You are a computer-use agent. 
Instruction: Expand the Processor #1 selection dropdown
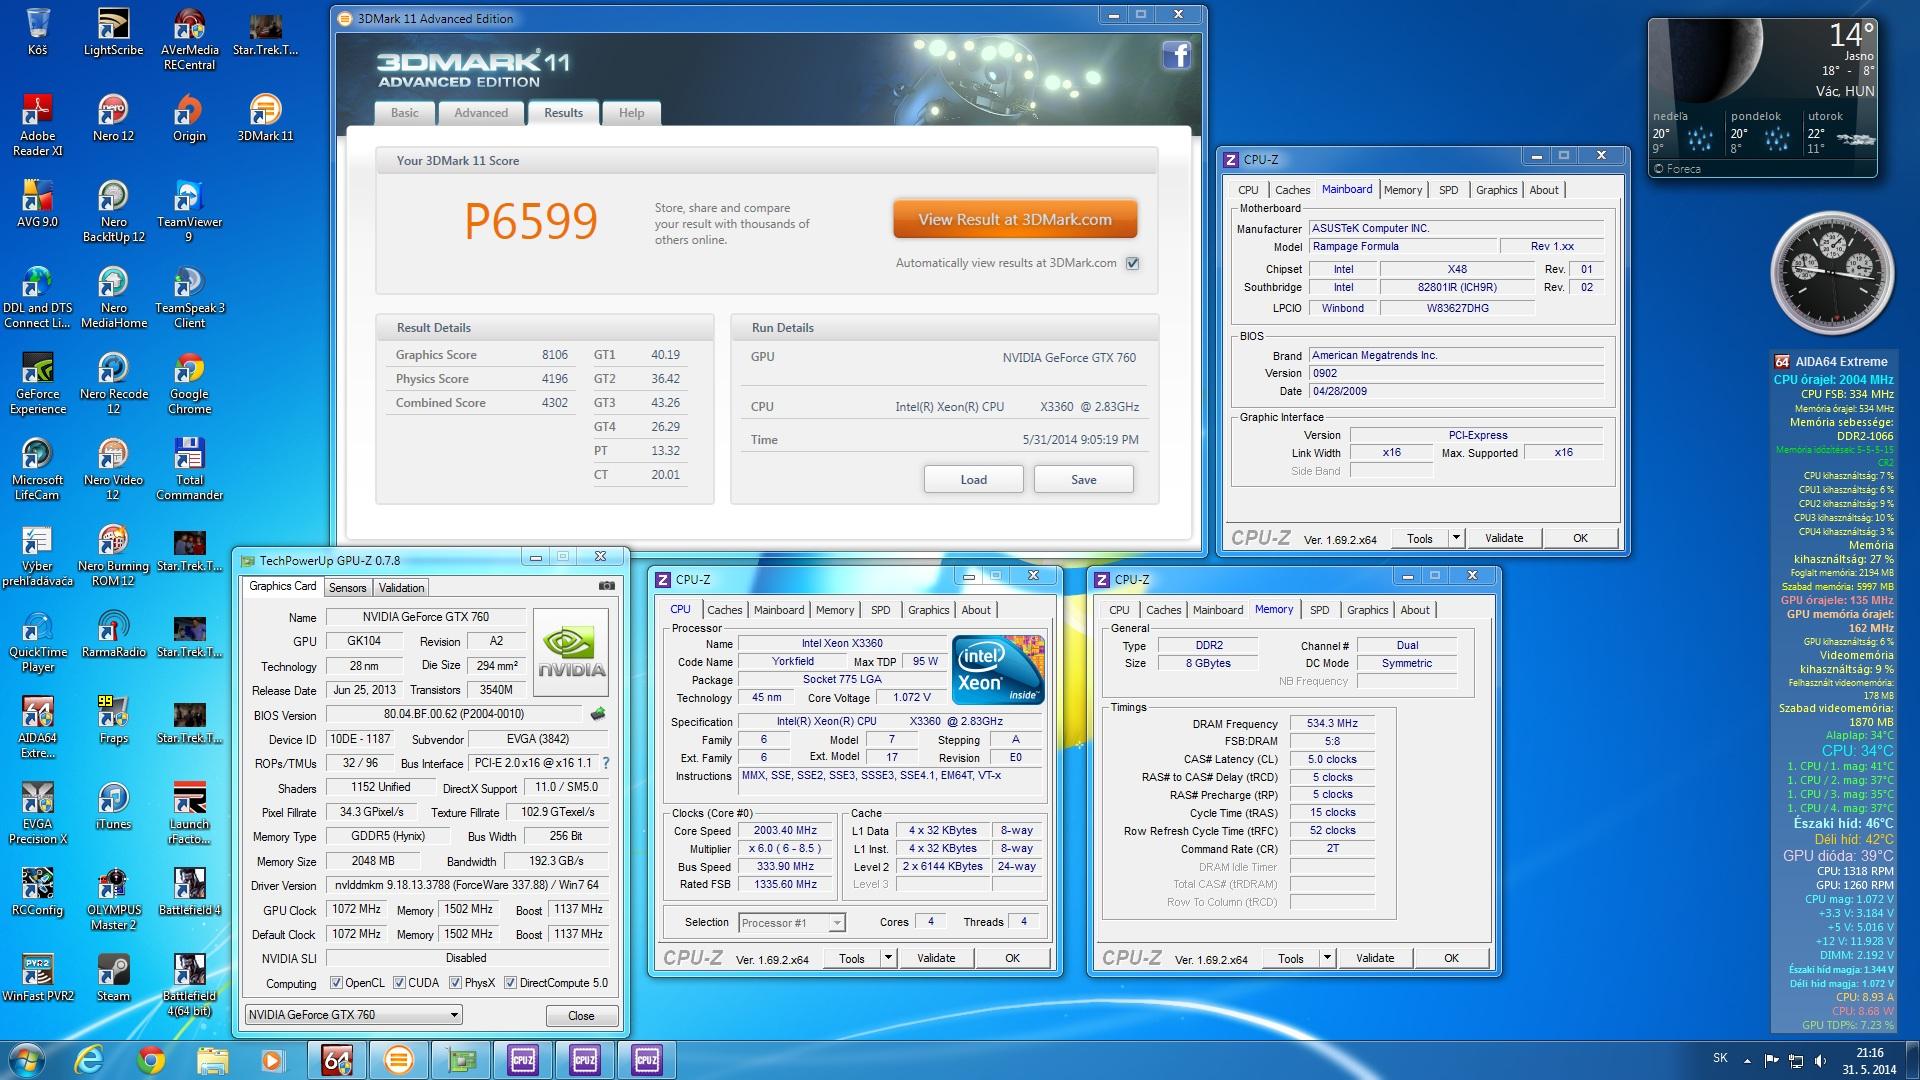click(x=837, y=923)
